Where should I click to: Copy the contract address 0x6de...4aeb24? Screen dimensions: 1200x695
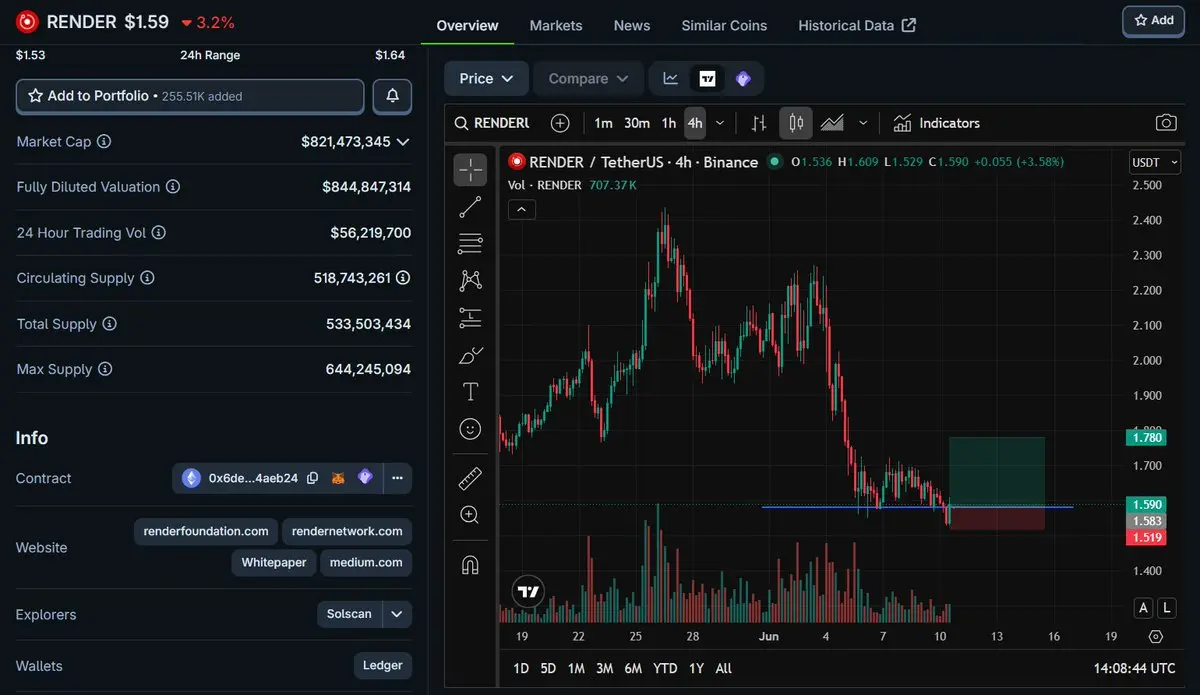[x=313, y=478]
